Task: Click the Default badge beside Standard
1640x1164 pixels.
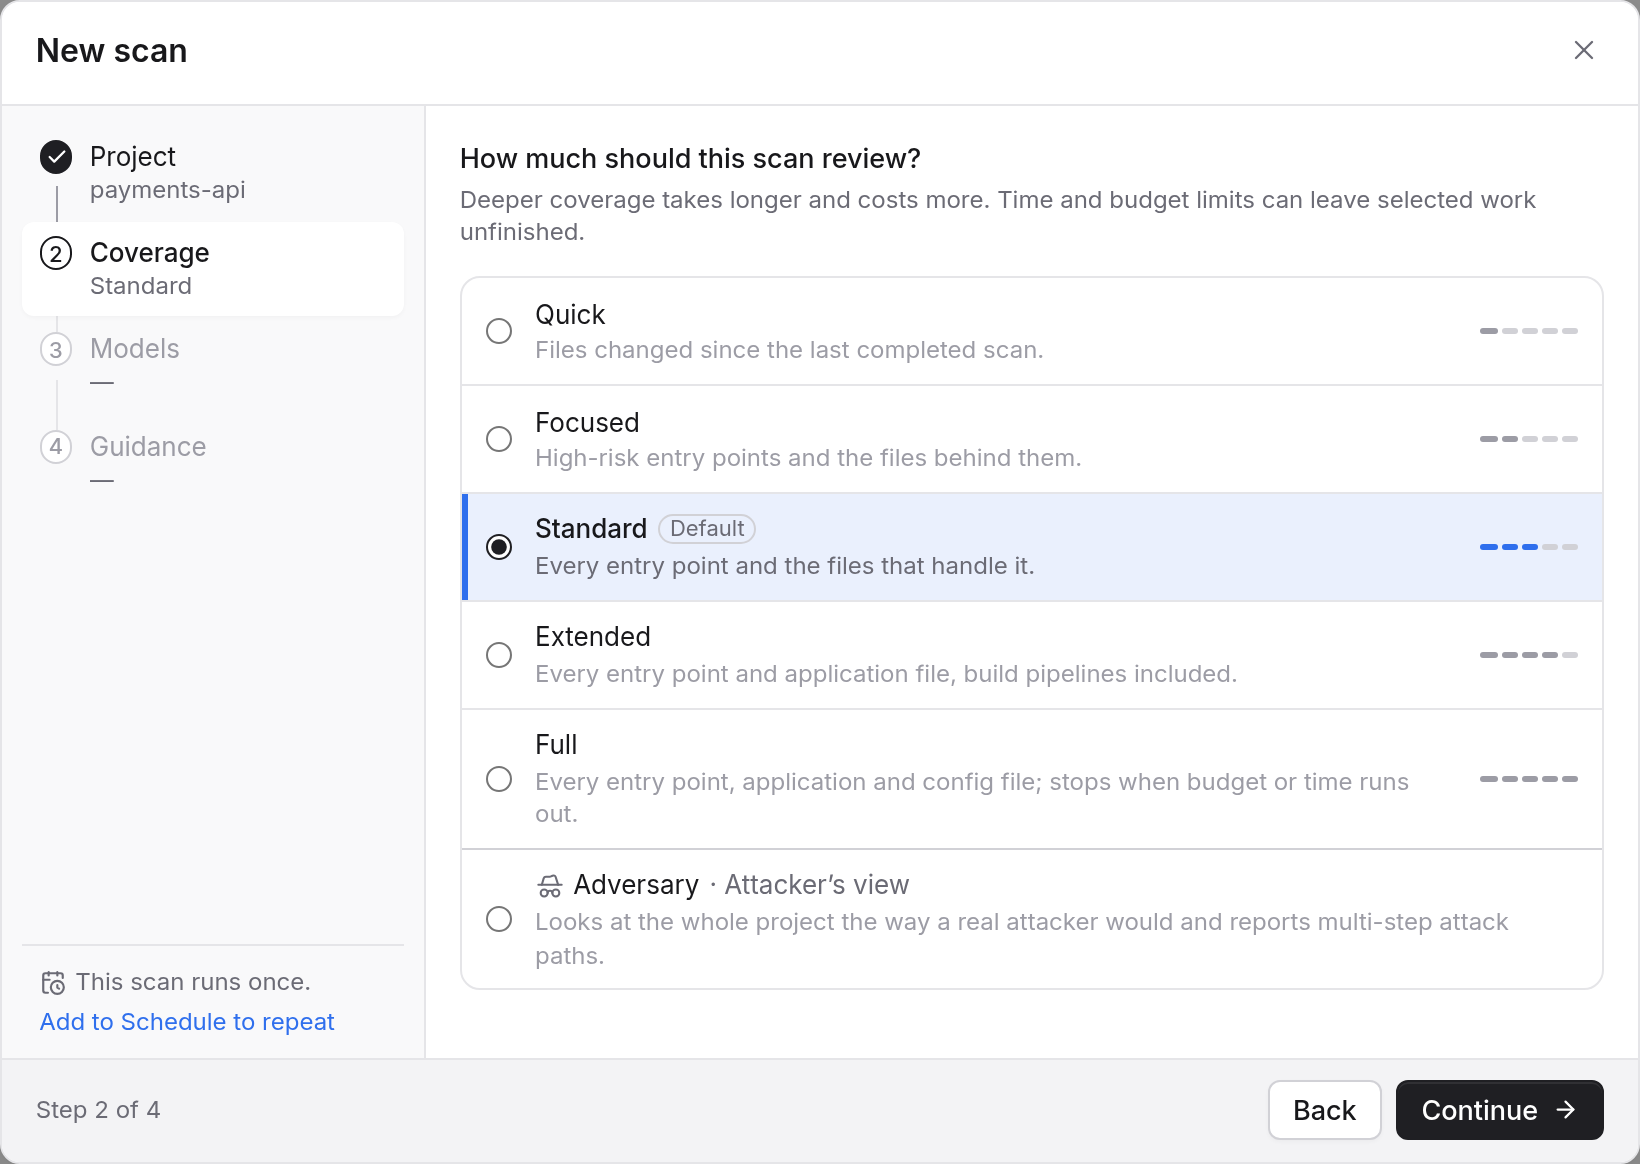Action: click(707, 529)
